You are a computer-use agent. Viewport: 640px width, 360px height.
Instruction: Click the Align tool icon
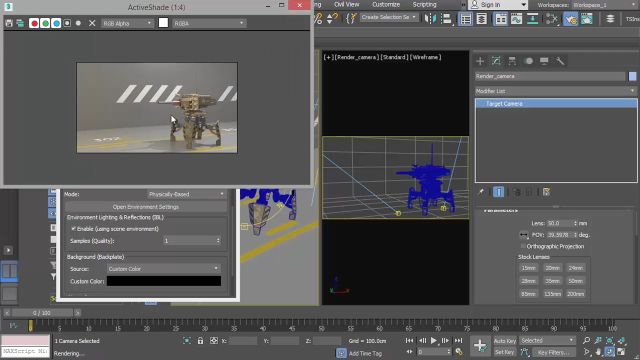click(x=447, y=19)
